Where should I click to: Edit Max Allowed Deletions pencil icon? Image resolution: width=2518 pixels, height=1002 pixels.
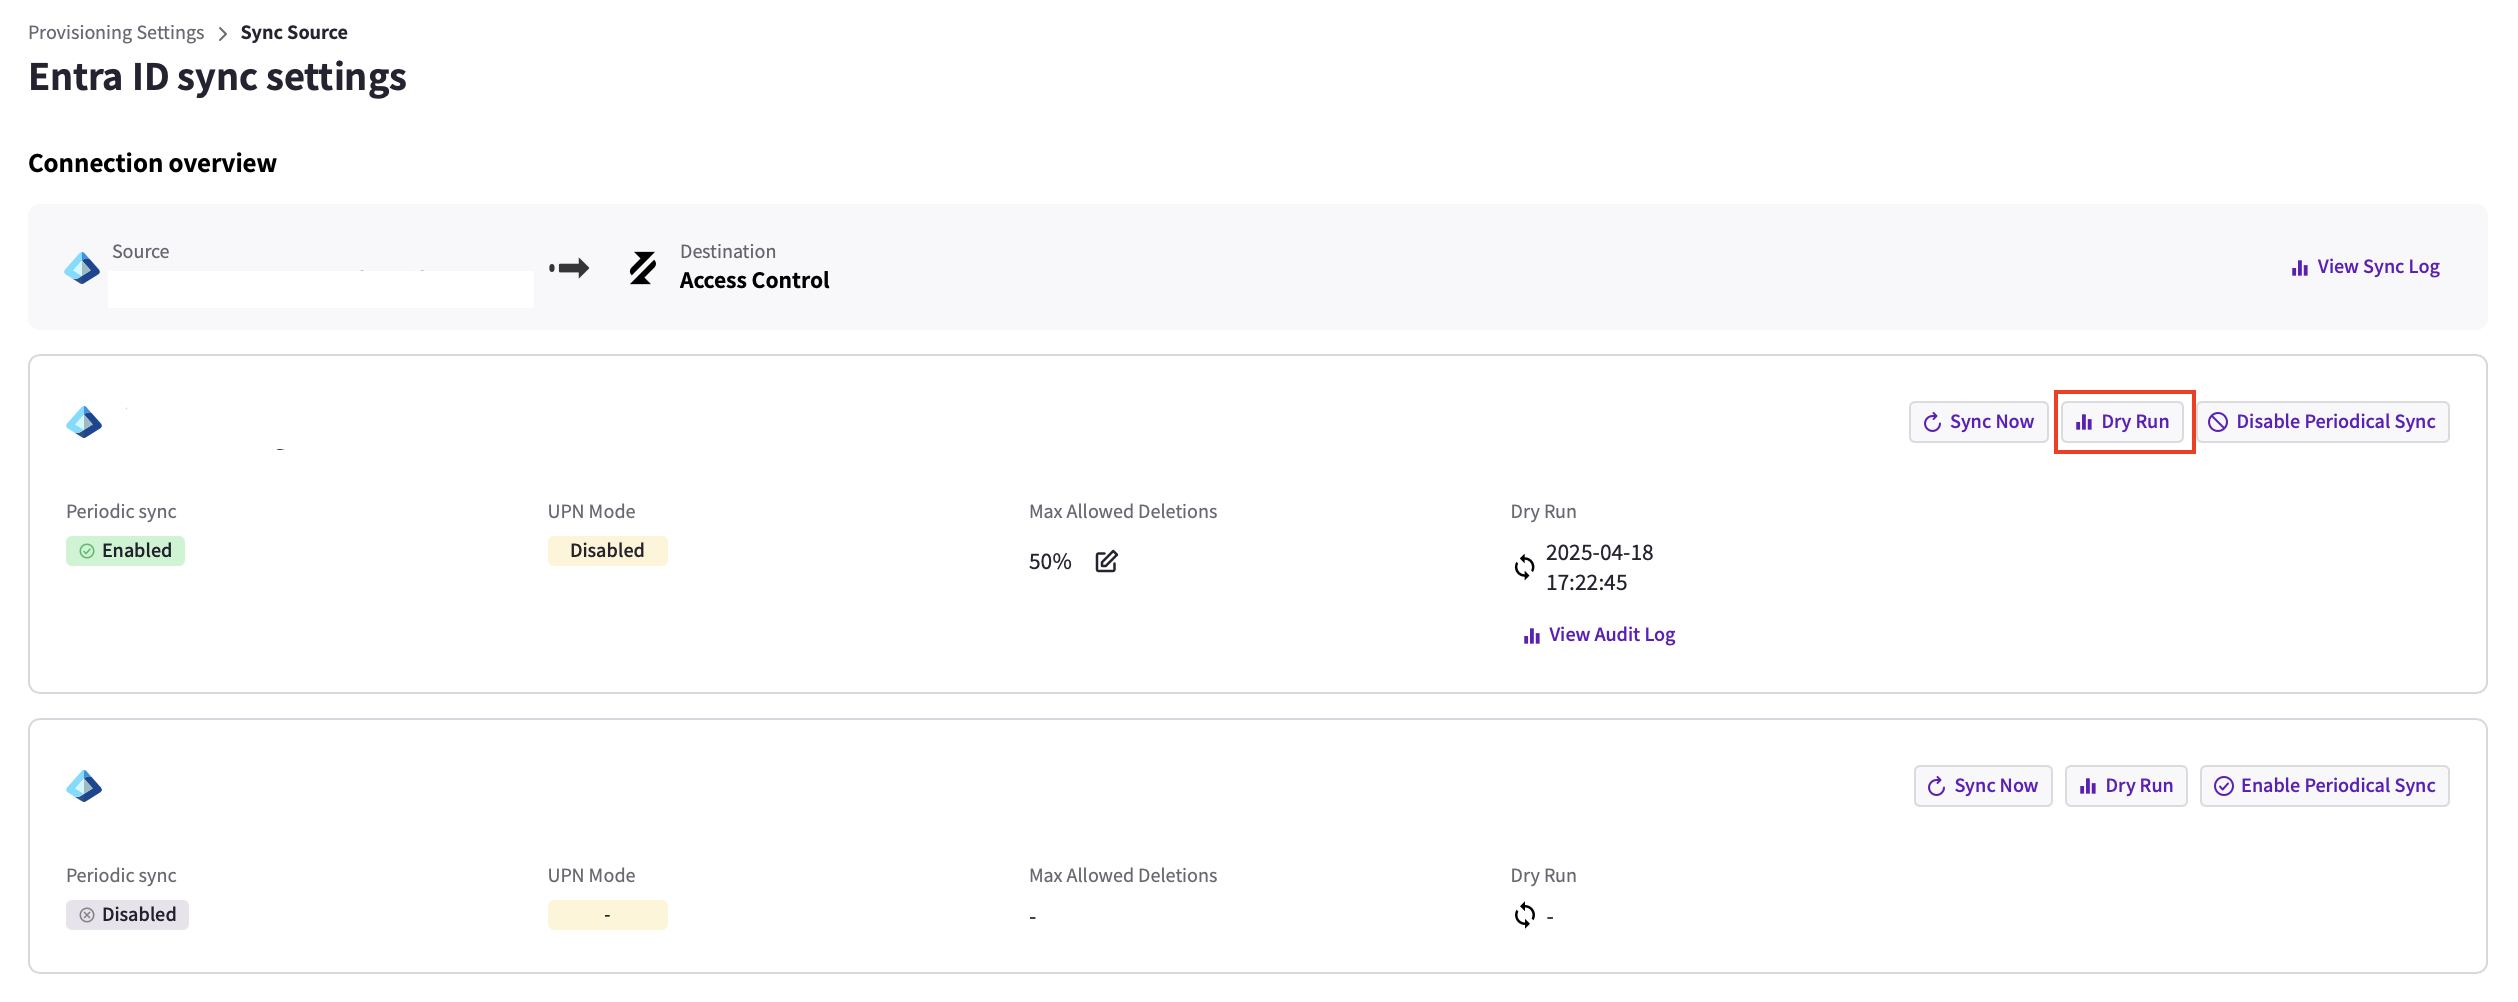[1106, 561]
